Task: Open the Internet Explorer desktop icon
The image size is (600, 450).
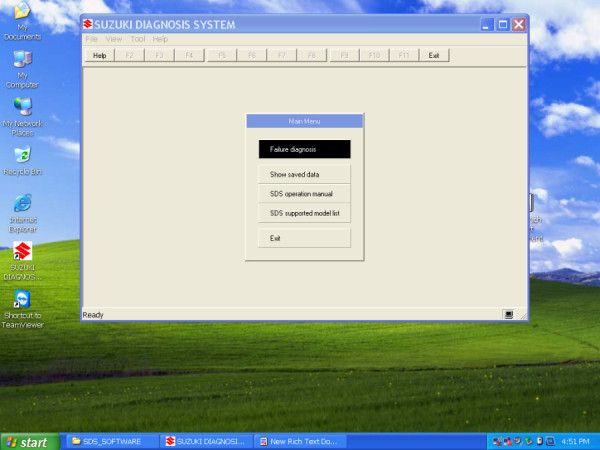Action: click(22, 202)
